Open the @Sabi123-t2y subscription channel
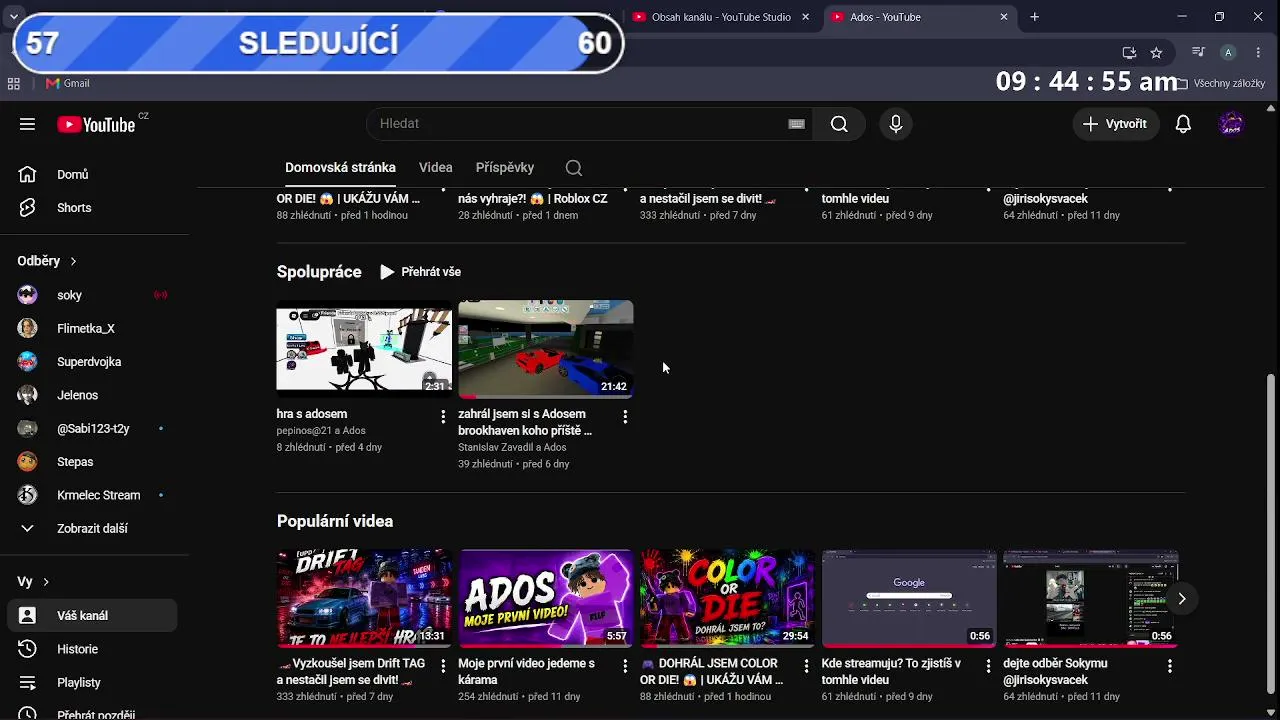Viewport: 1280px width, 720px height. (x=92, y=428)
